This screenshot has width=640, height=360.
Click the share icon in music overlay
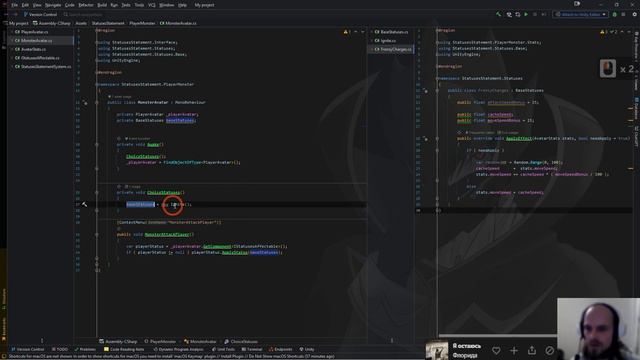coord(532,350)
